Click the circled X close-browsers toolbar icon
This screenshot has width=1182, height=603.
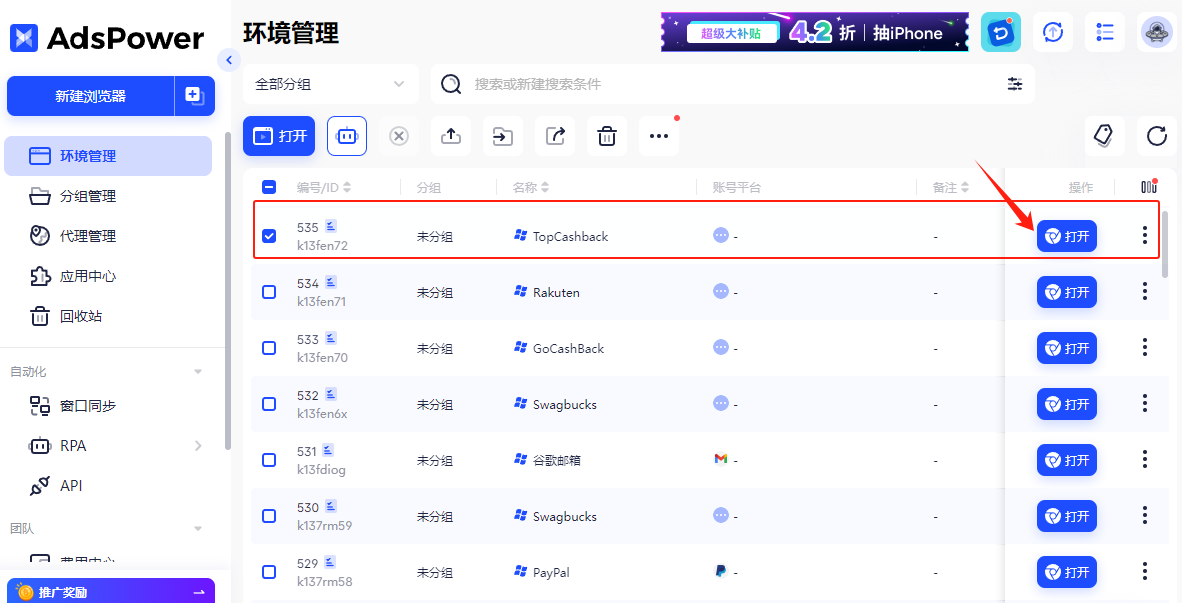pyautogui.click(x=399, y=136)
